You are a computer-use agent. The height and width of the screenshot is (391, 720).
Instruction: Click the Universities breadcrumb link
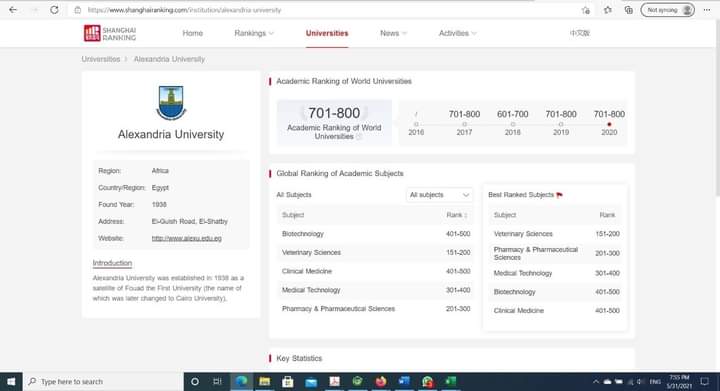pyautogui.click(x=101, y=59)
